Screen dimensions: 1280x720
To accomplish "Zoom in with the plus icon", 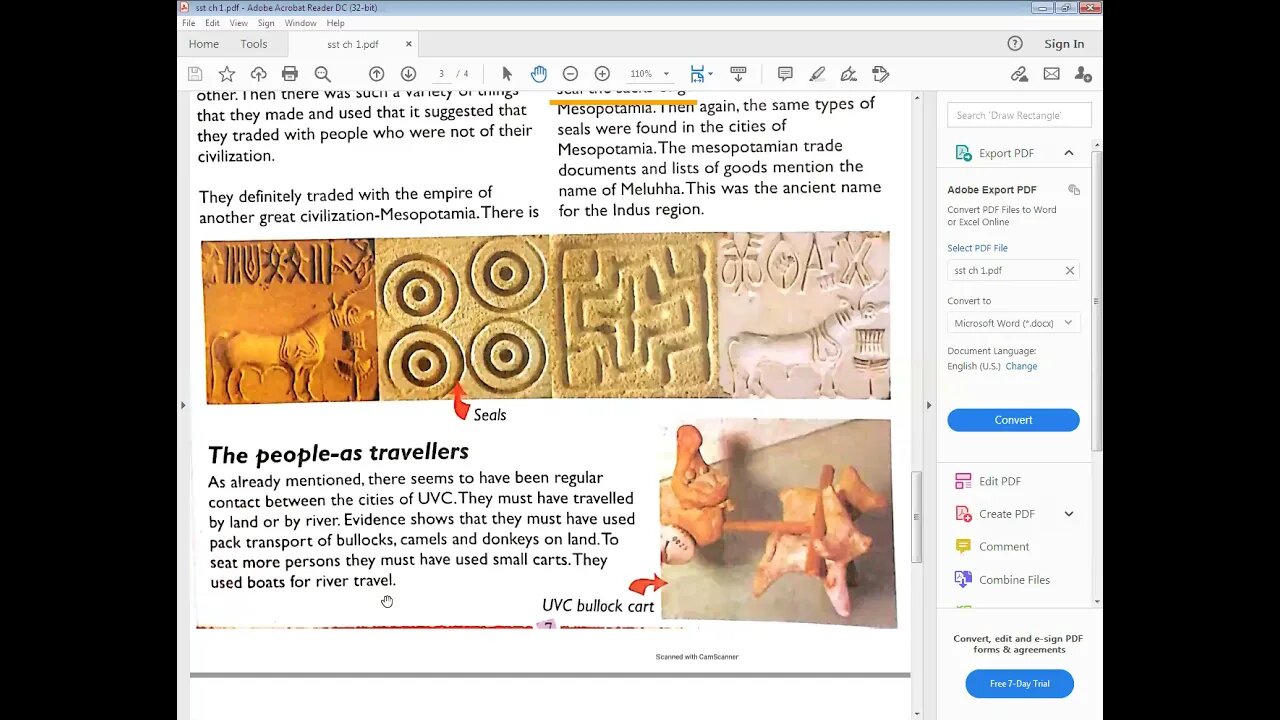I will (x=602, y=74).
